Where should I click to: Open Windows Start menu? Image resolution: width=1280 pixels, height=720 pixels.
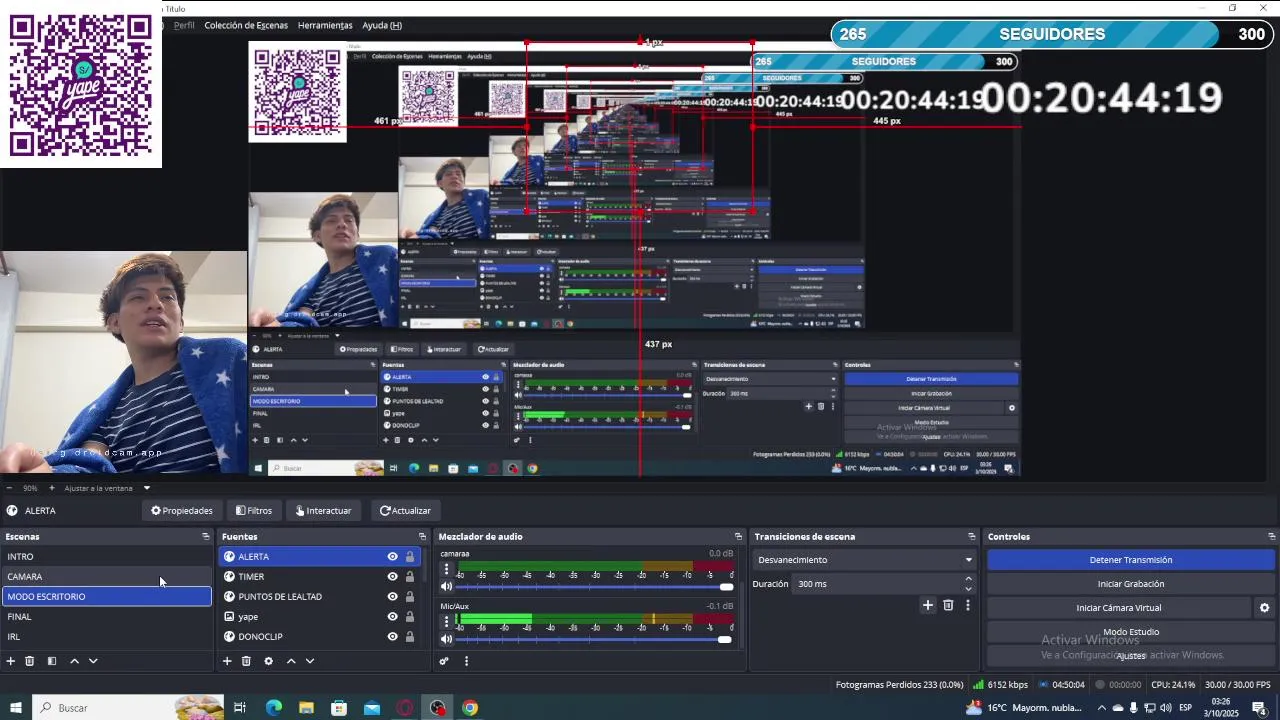coord(15,708)
